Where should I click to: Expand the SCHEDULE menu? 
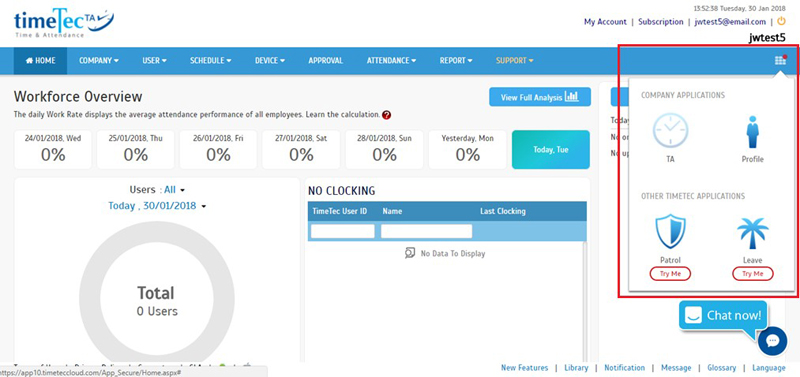[x=211, y=60]
